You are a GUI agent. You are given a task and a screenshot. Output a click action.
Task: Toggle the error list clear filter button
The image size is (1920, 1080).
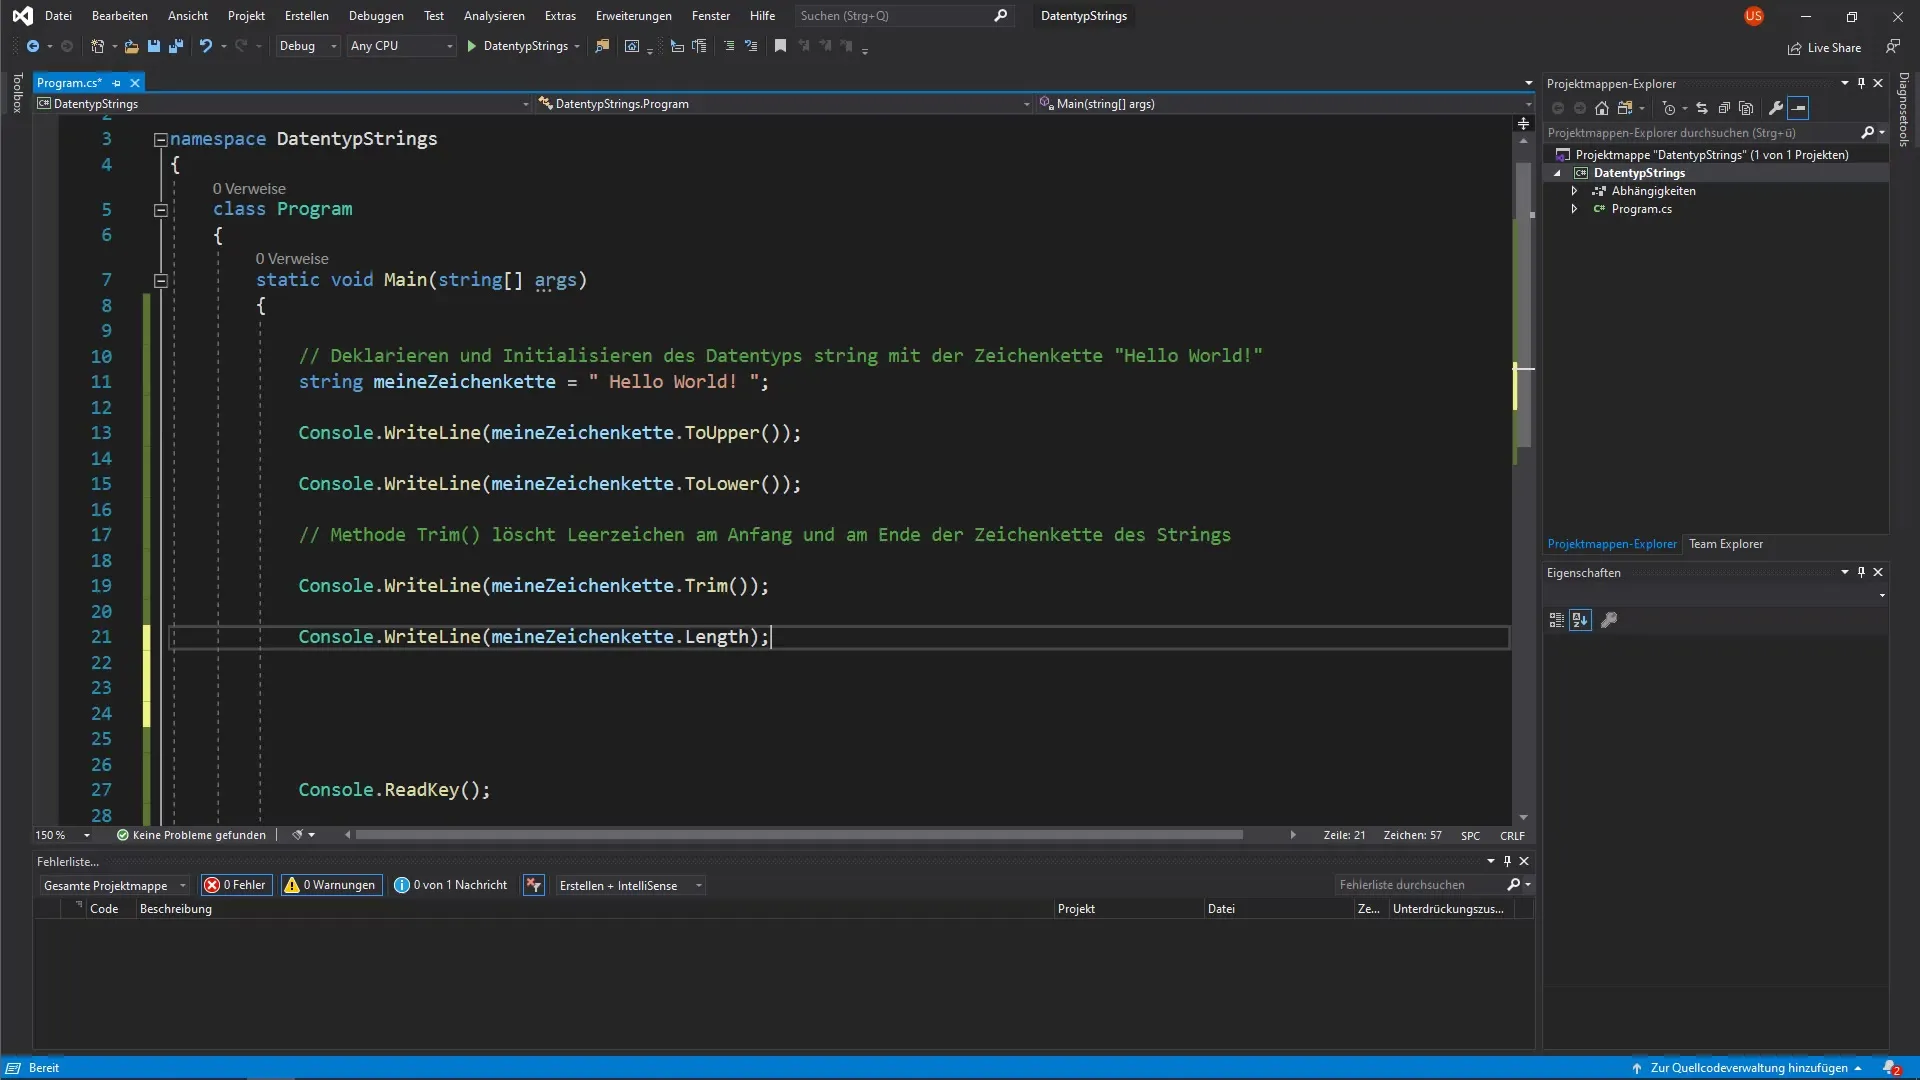(534, 885)
